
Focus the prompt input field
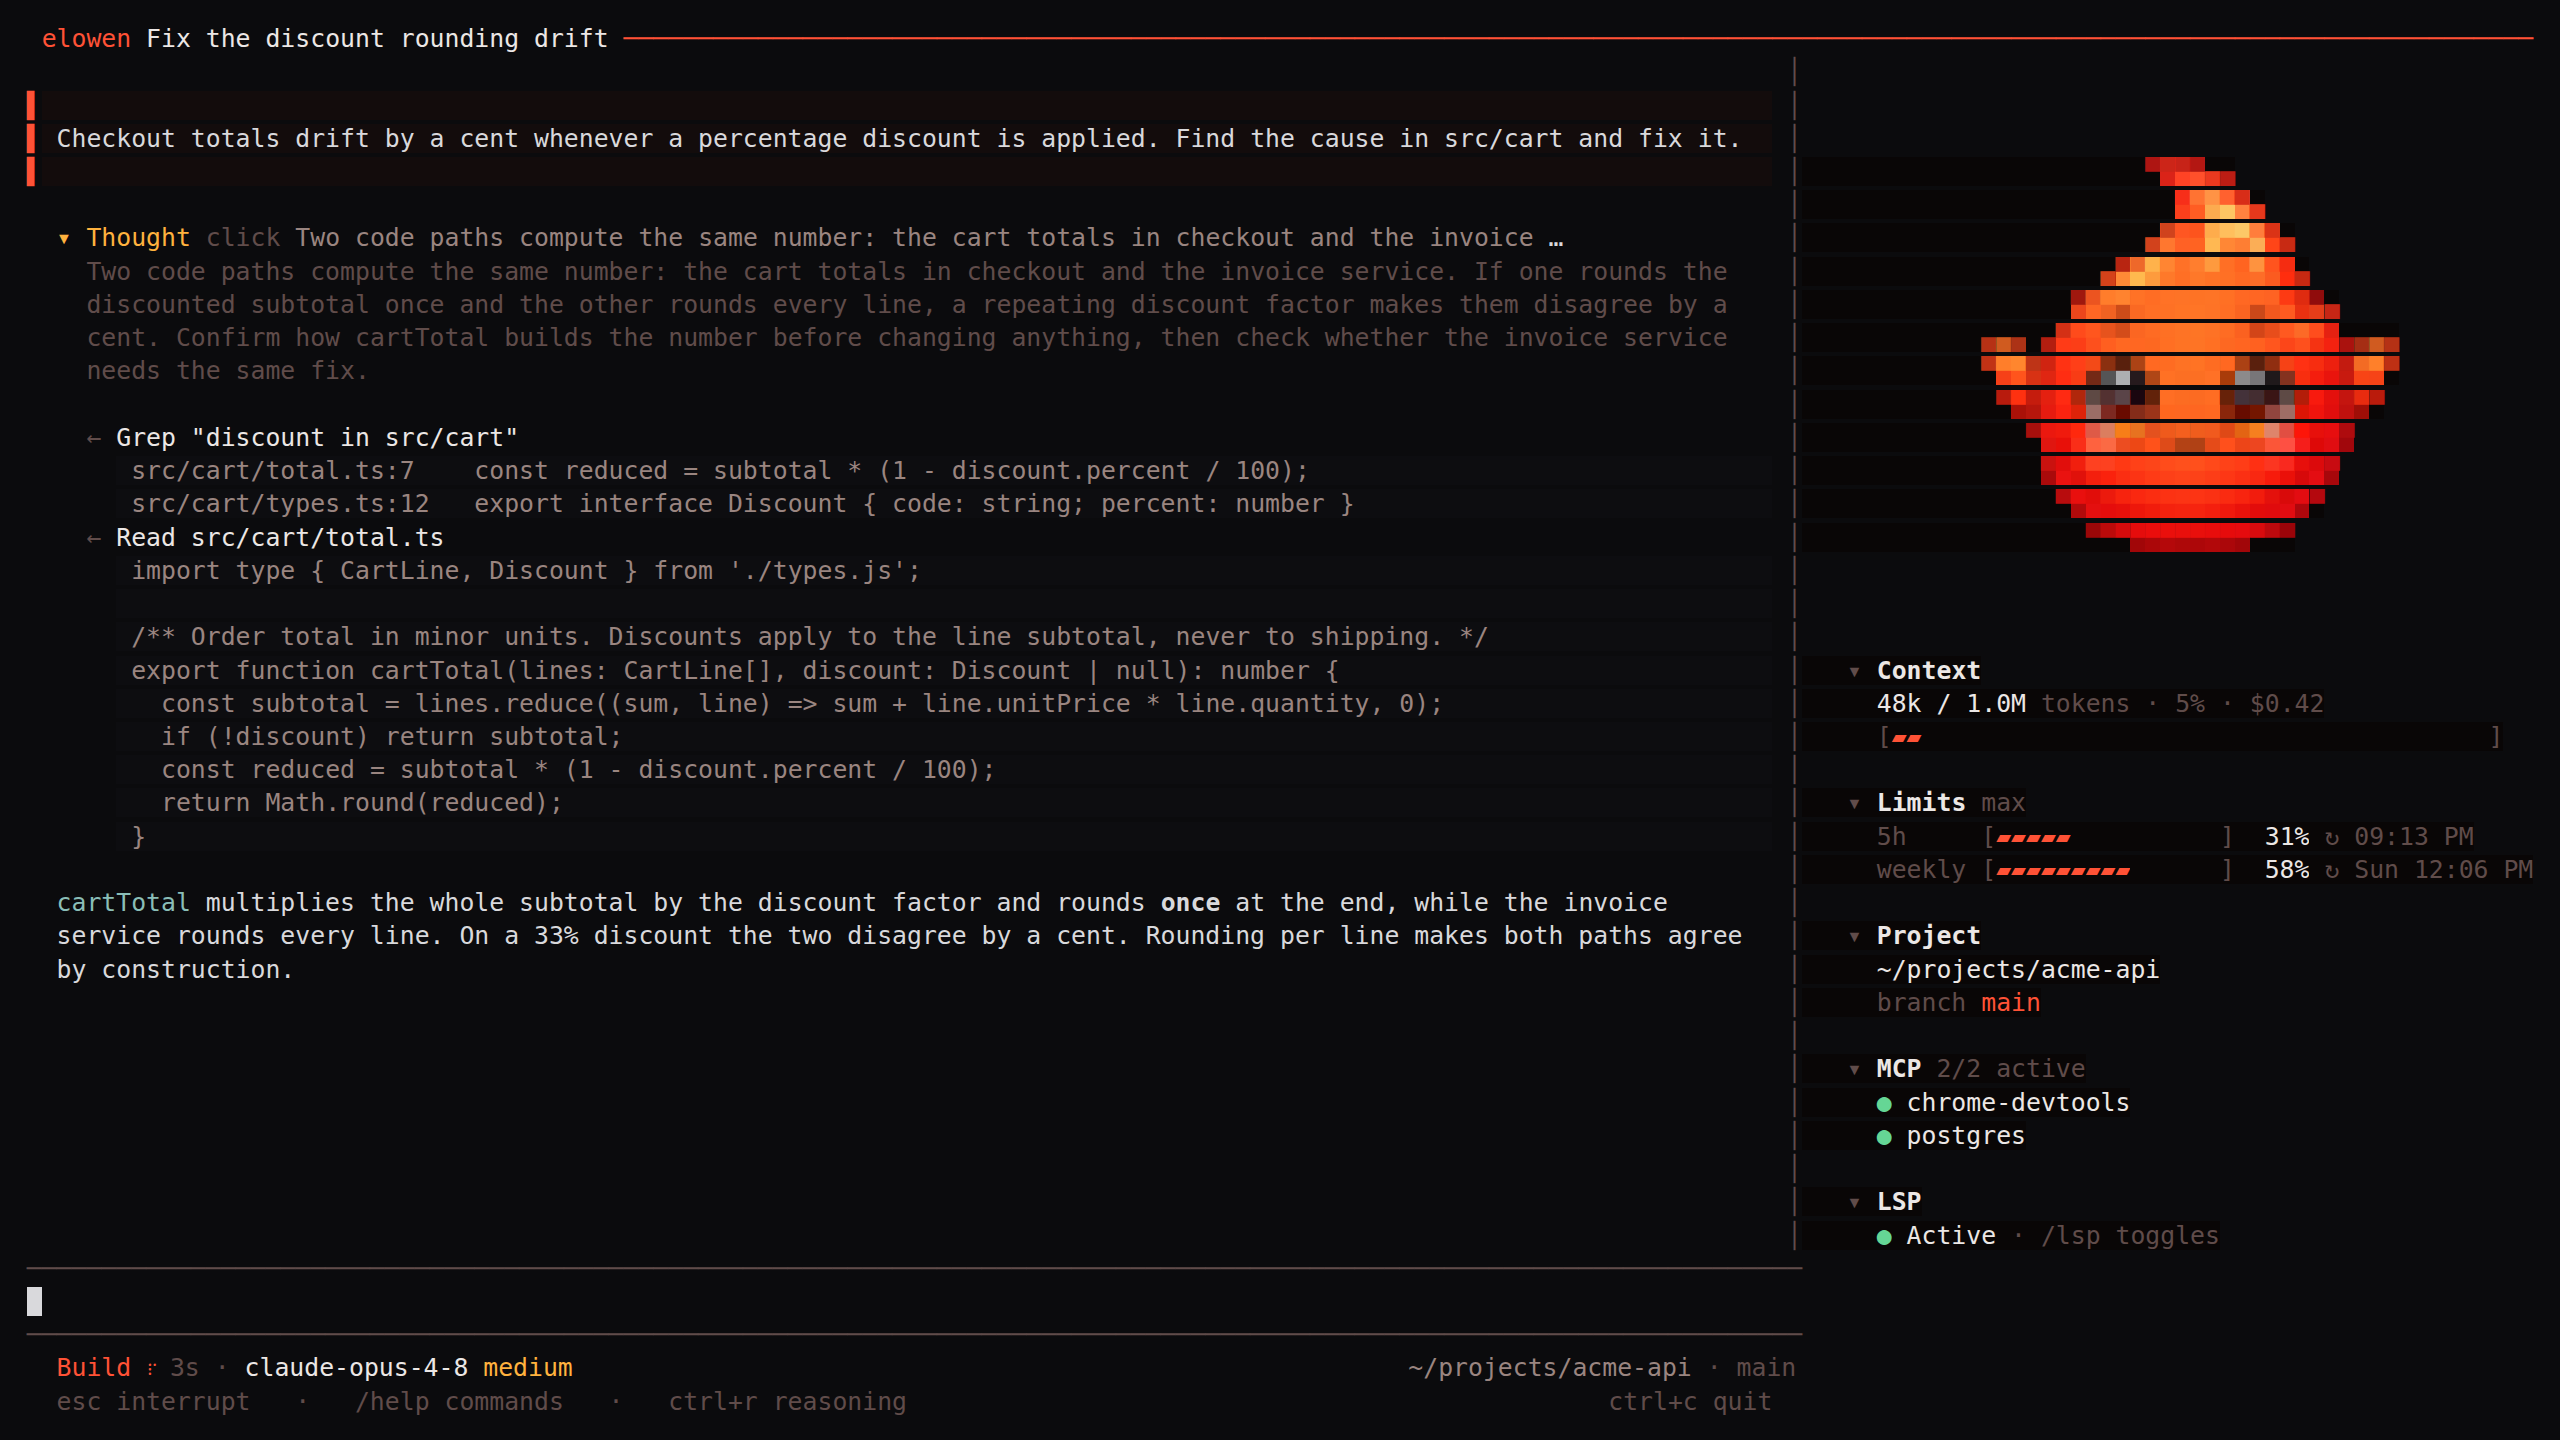click(x=914, y=1301)
